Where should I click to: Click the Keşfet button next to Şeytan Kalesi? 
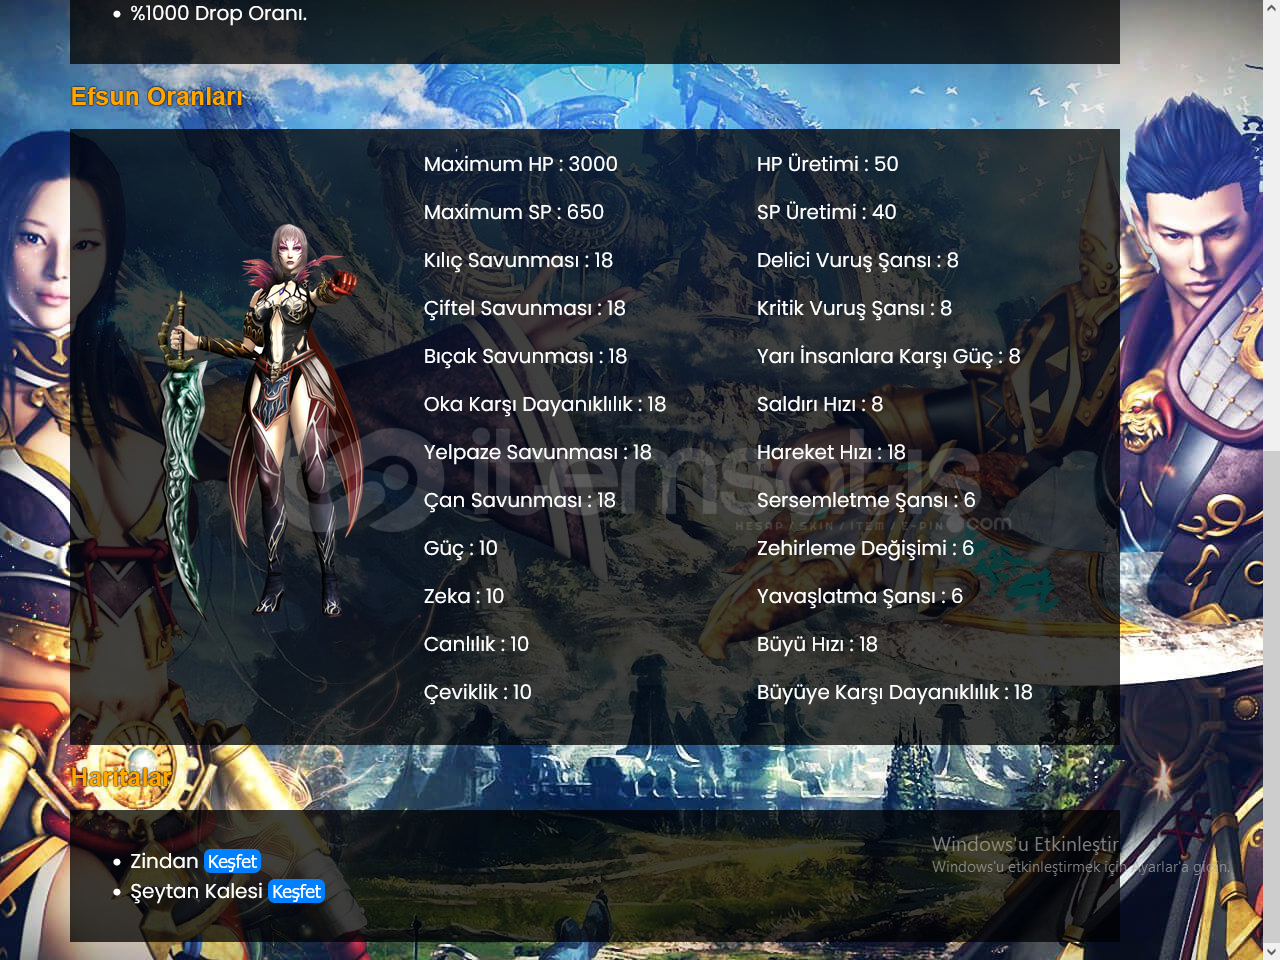[297, 892]
